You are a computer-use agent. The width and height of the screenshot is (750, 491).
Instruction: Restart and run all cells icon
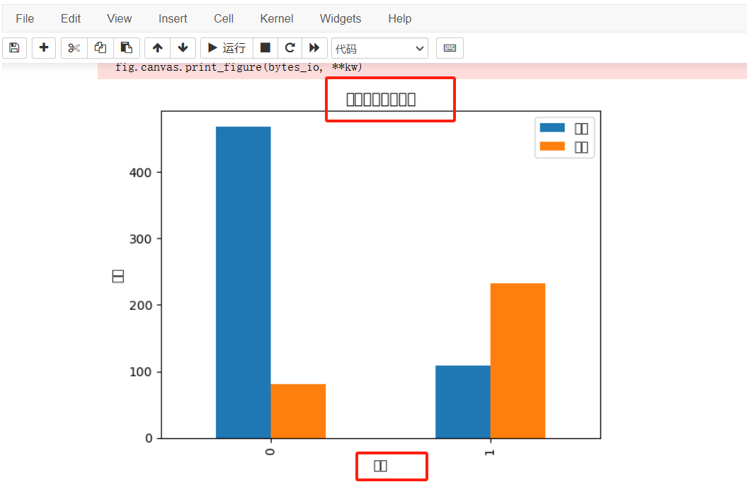click(314, 48)
